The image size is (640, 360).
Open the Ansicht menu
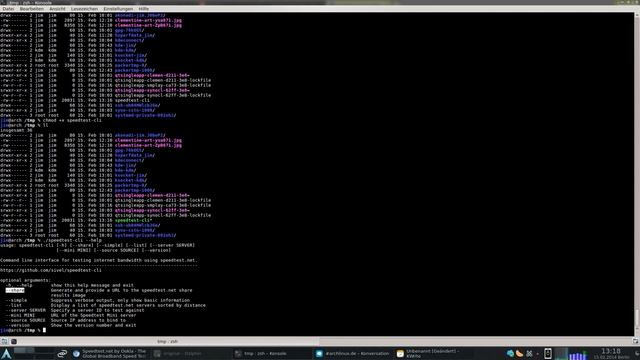[57, 9]
